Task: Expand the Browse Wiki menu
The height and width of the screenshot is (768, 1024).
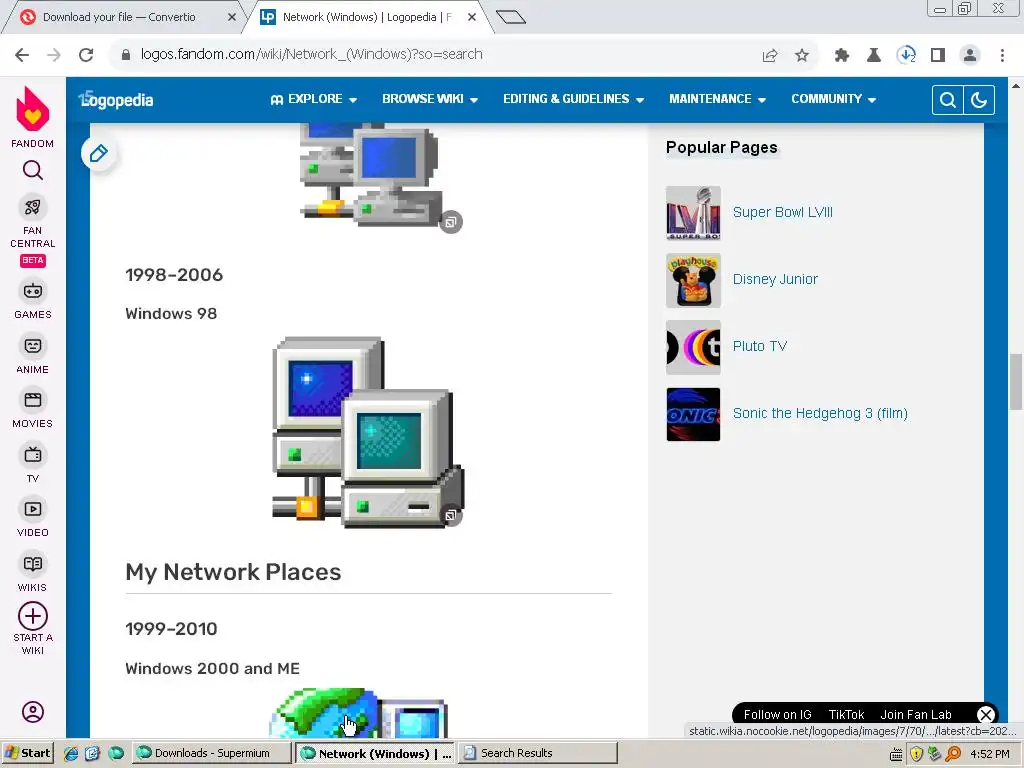Action: pos(430,99)
